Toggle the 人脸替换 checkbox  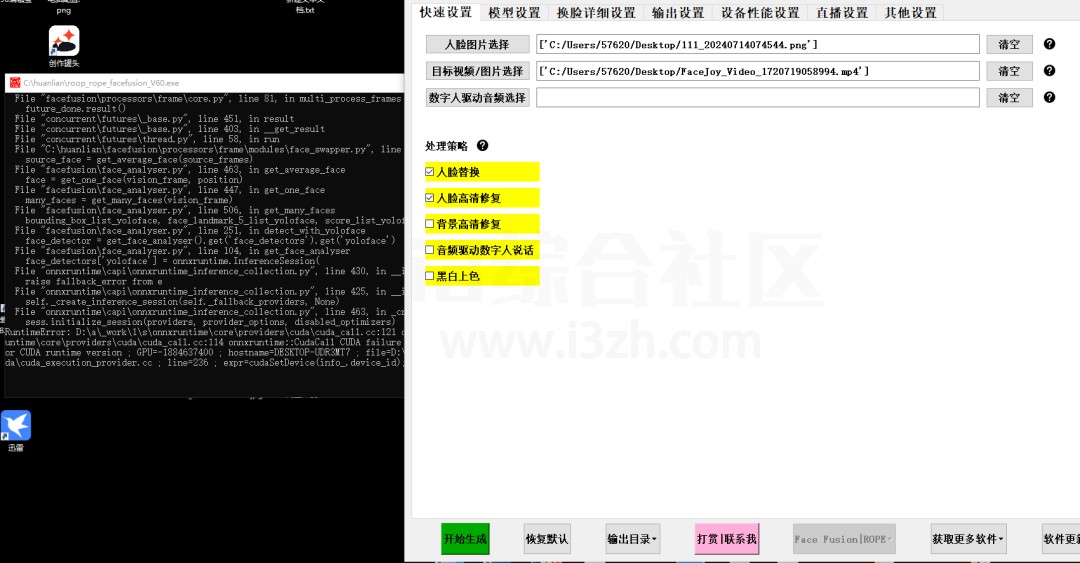coord(430,172)
